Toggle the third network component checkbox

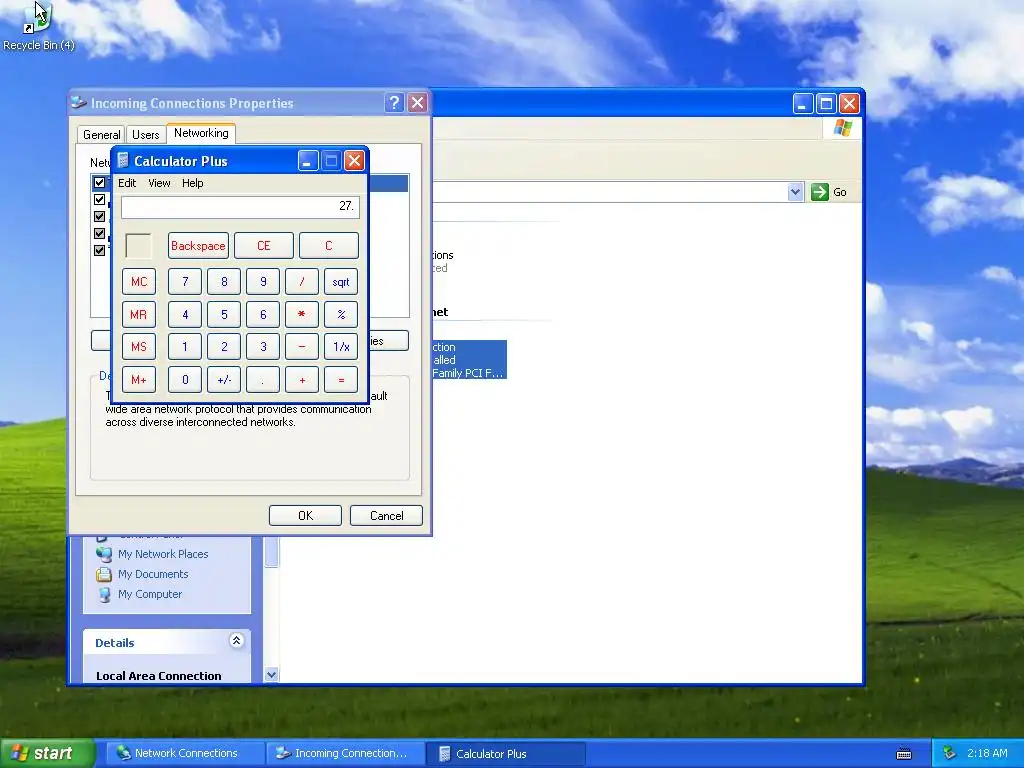99,216
